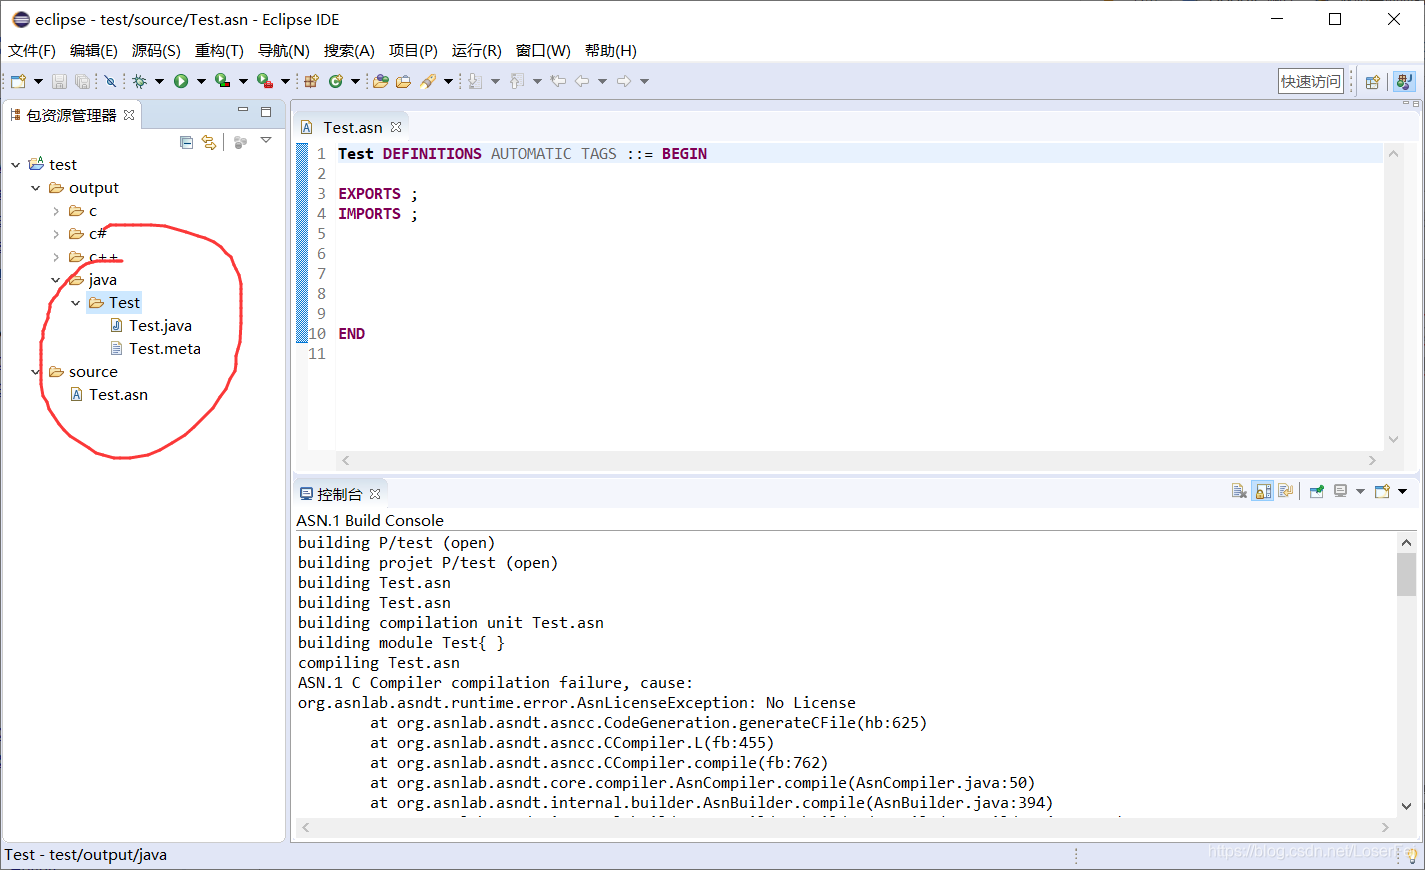Click the Clear Console icon
Viewport: 1425px width, 870px height.
click(x=1239, y=491)
